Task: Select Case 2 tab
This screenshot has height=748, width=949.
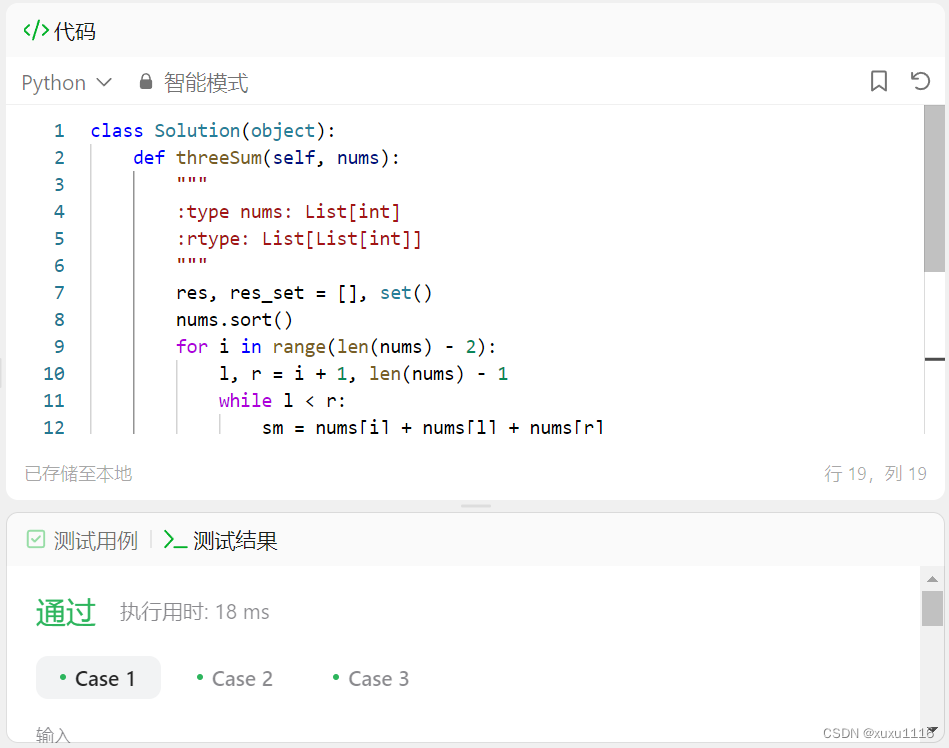Action: 235,678
